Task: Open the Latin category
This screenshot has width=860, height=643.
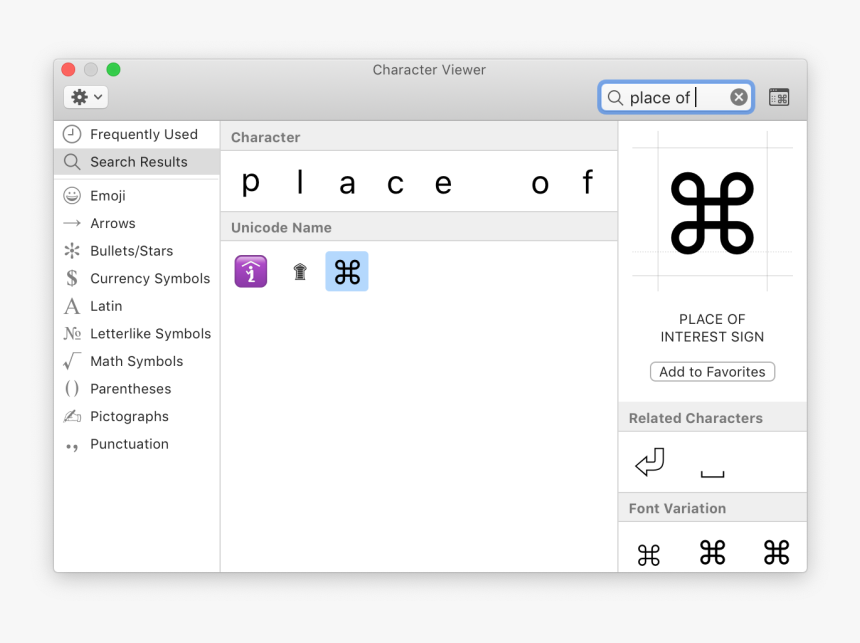Action: click(x=106, y=306)
